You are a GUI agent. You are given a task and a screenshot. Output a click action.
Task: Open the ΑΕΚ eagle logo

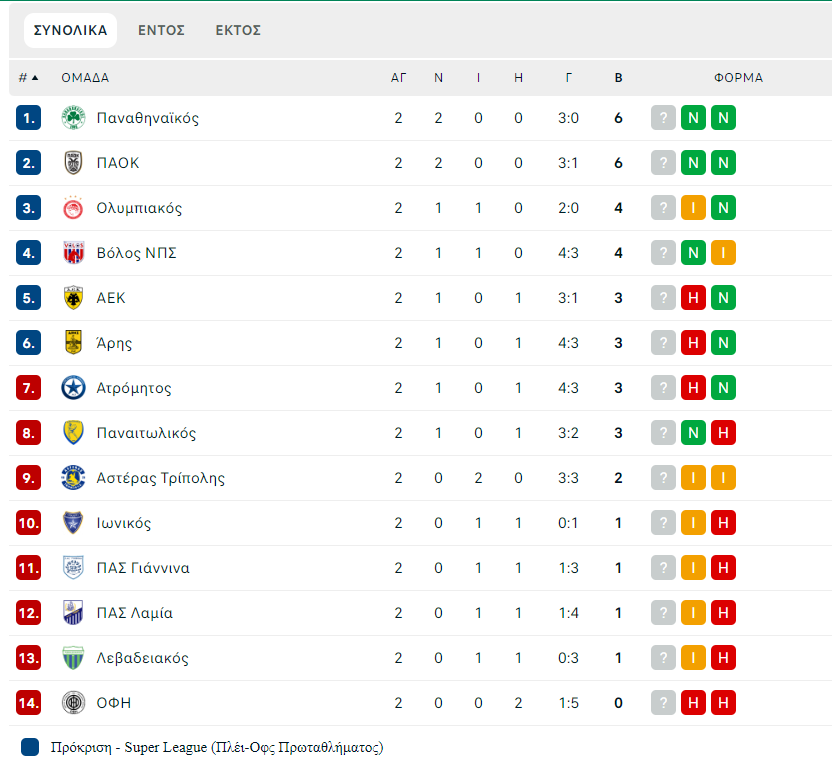73,298
